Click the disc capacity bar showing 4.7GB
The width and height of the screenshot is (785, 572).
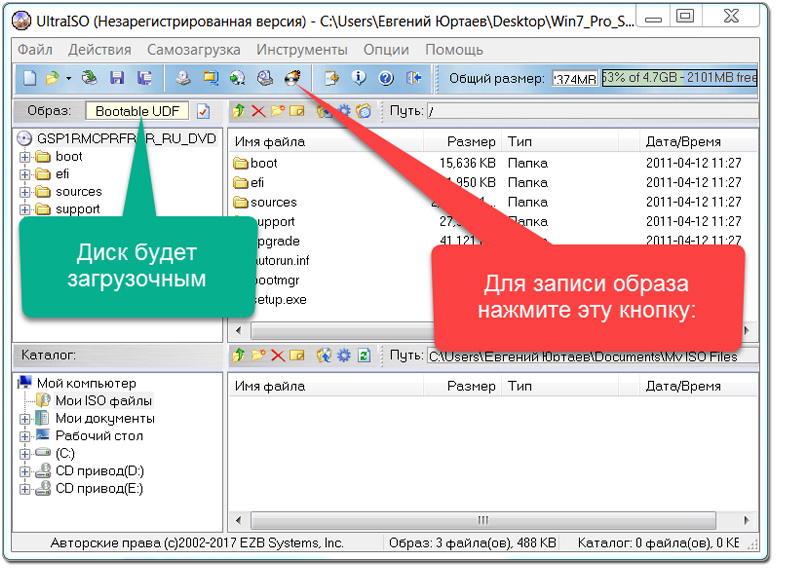[679, 78]
